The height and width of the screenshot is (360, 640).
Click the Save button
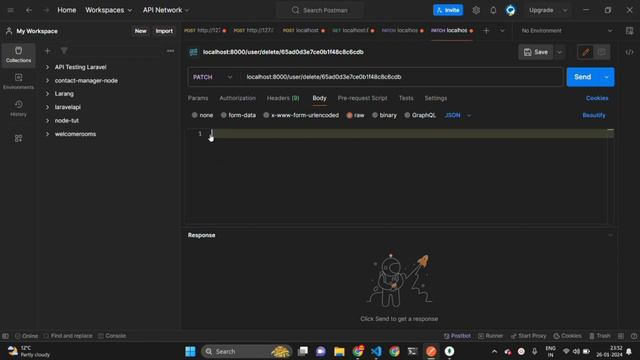coord(536,52)
